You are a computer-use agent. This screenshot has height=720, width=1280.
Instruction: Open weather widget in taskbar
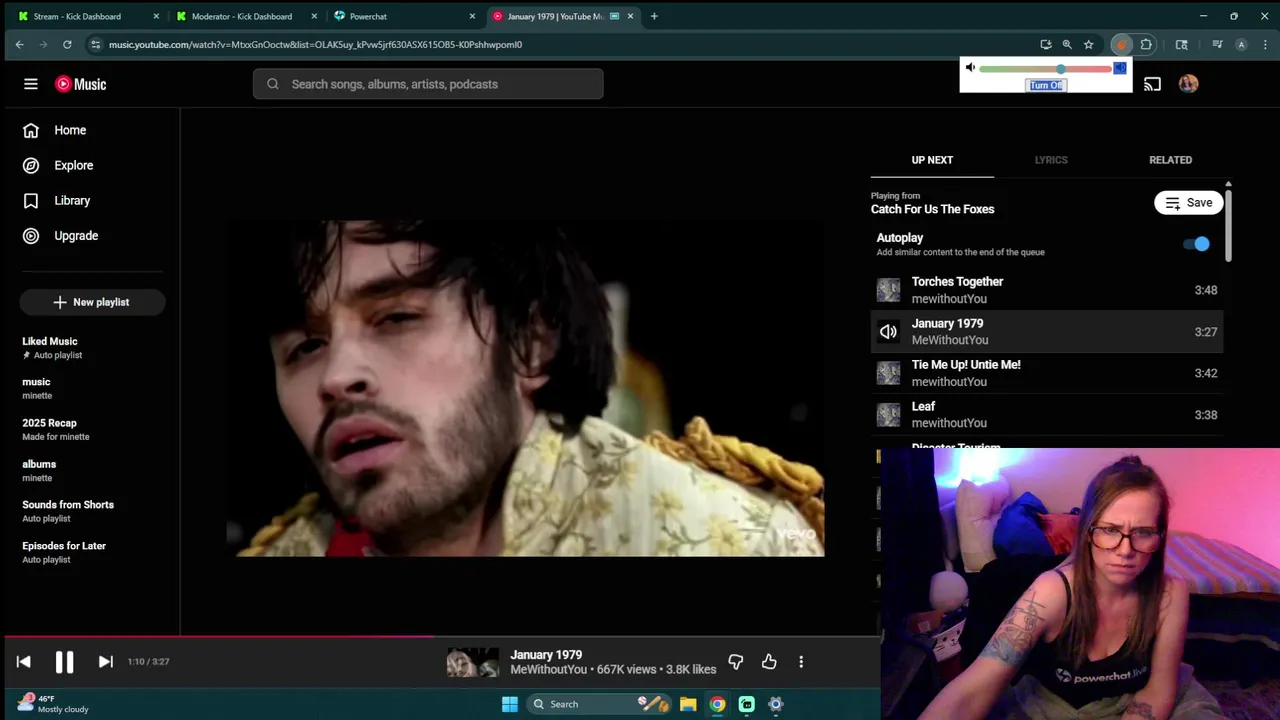pos(52,704)
